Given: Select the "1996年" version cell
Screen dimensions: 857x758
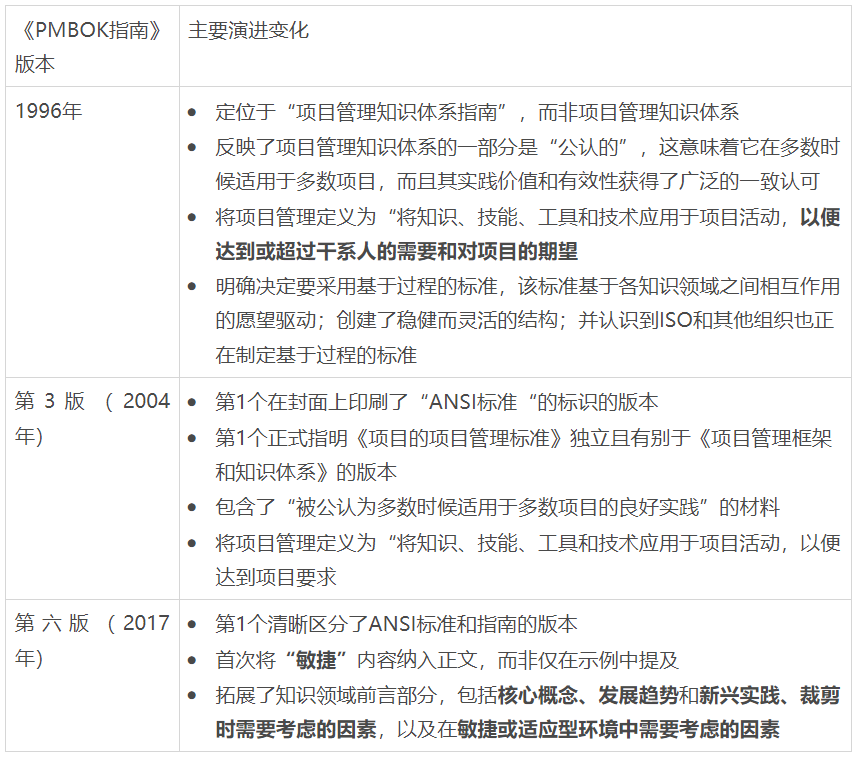Looking at the screenshot, I should (x=92, y=232).
